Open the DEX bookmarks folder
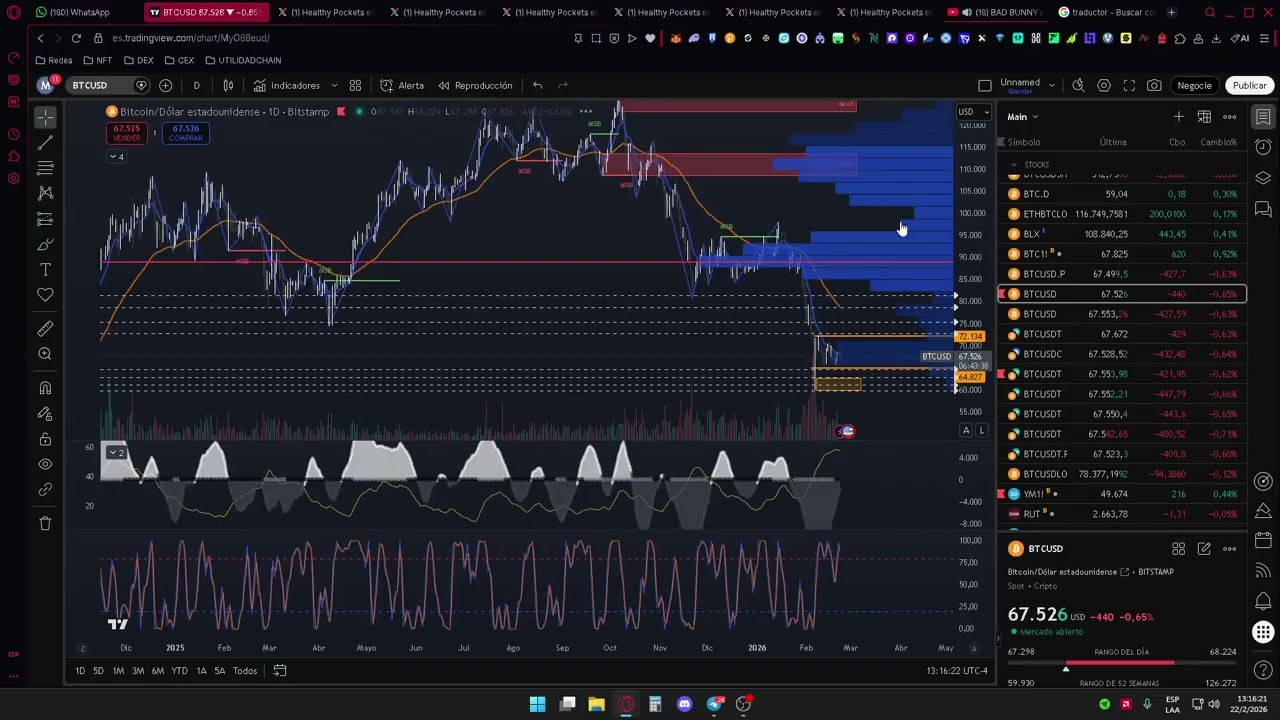 pos(138,61)
